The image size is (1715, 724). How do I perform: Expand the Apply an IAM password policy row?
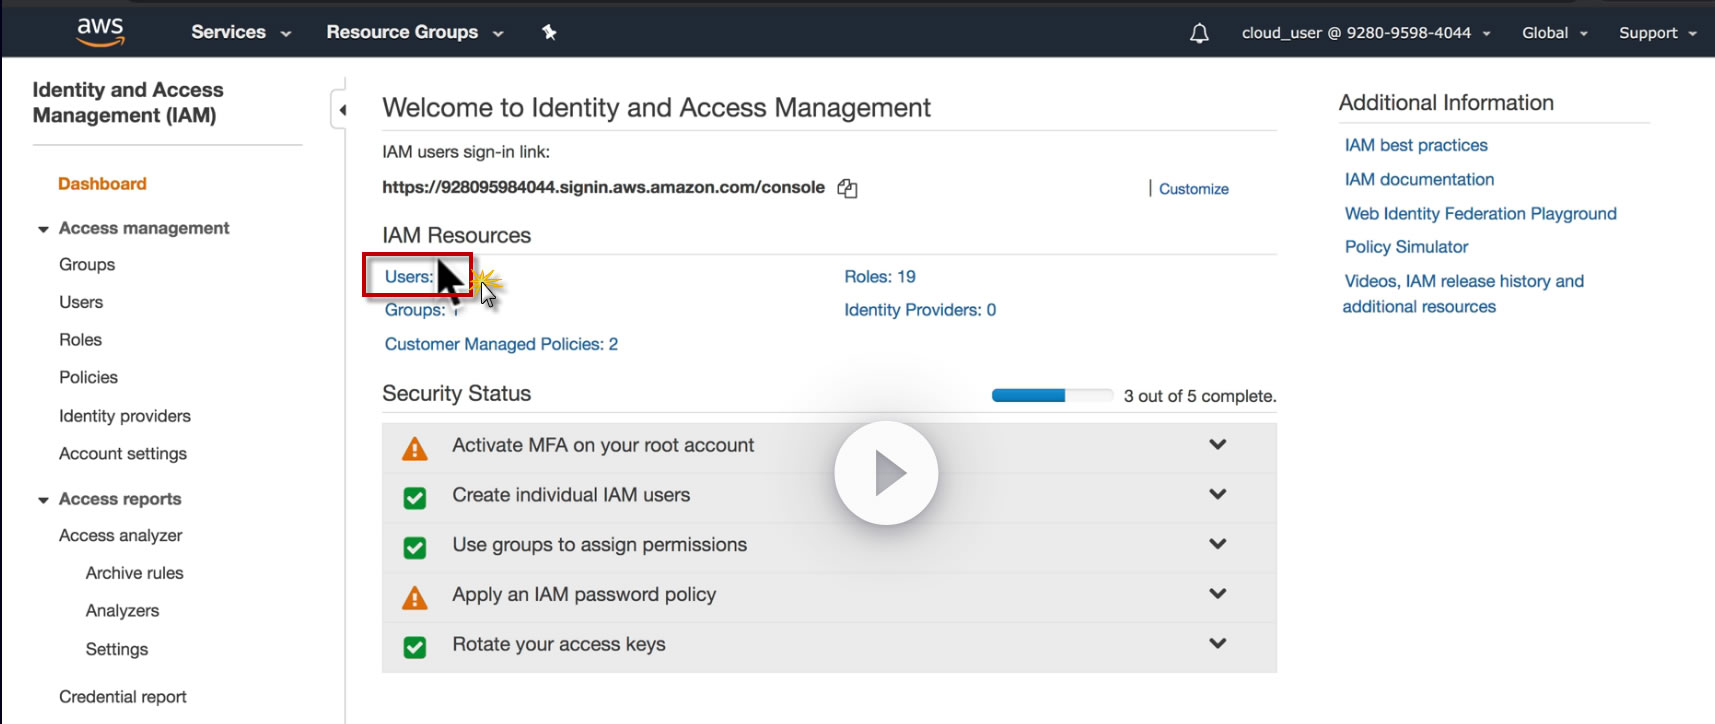(x=1217, y=594)
